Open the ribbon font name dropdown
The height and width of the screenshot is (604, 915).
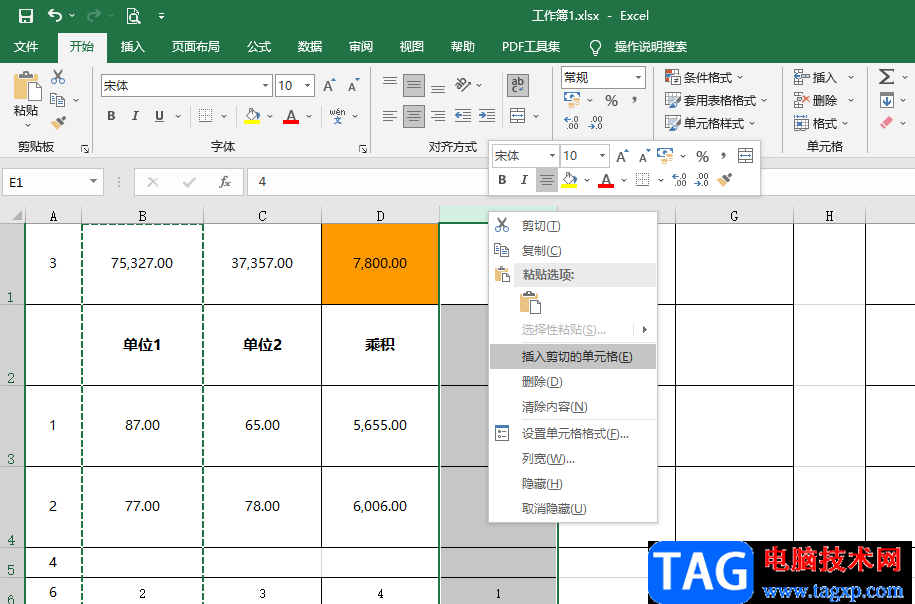coord(265,86)
